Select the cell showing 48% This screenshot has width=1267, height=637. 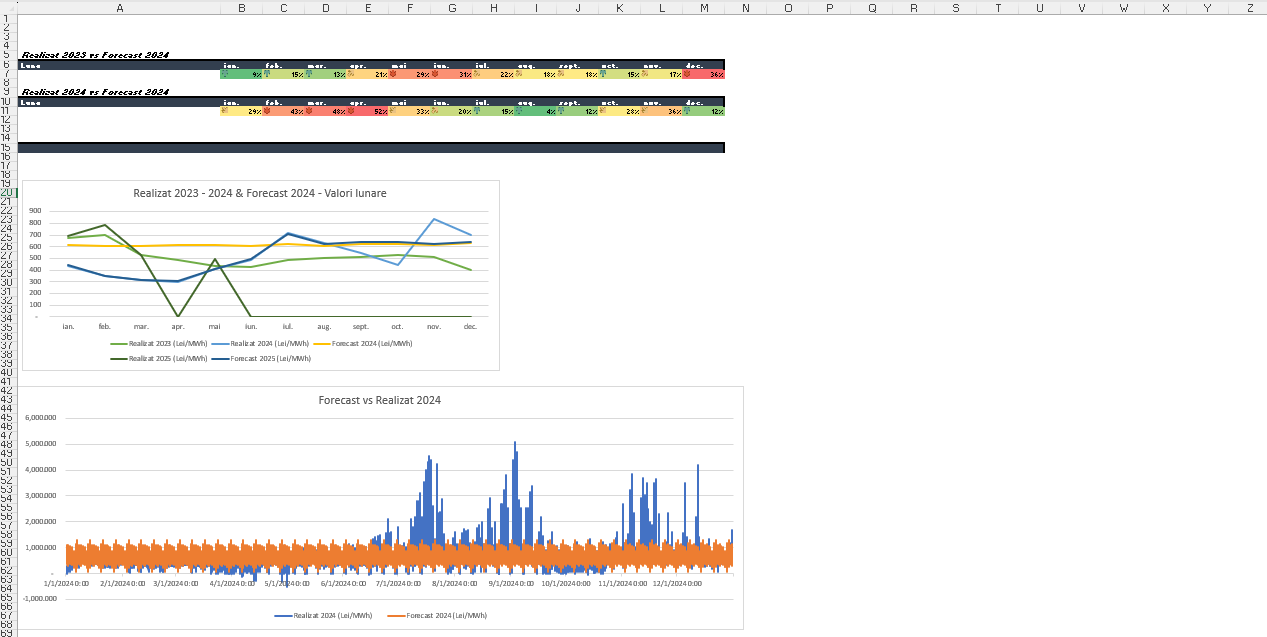[325, 111]
